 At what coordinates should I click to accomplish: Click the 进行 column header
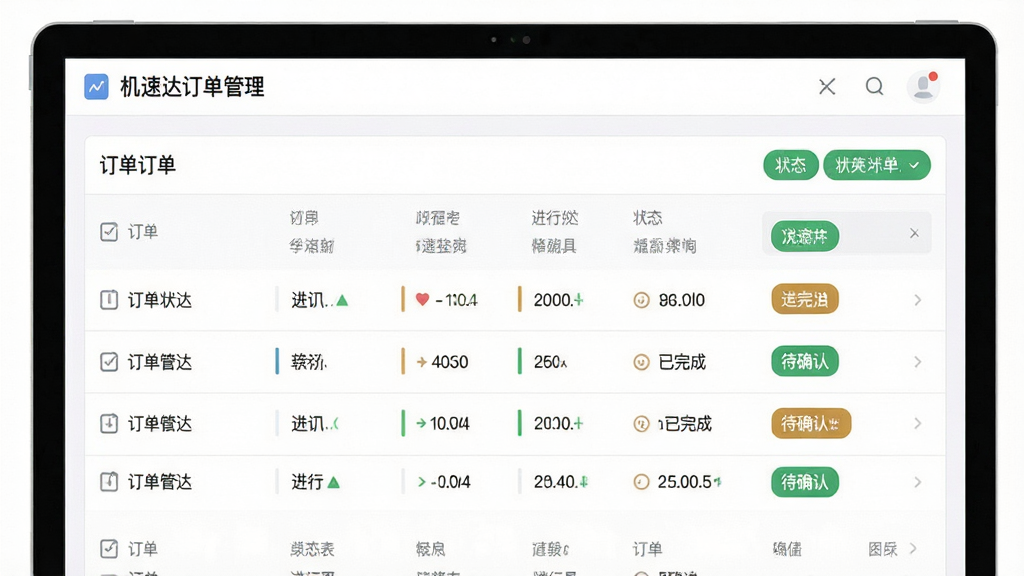point(554,217)
